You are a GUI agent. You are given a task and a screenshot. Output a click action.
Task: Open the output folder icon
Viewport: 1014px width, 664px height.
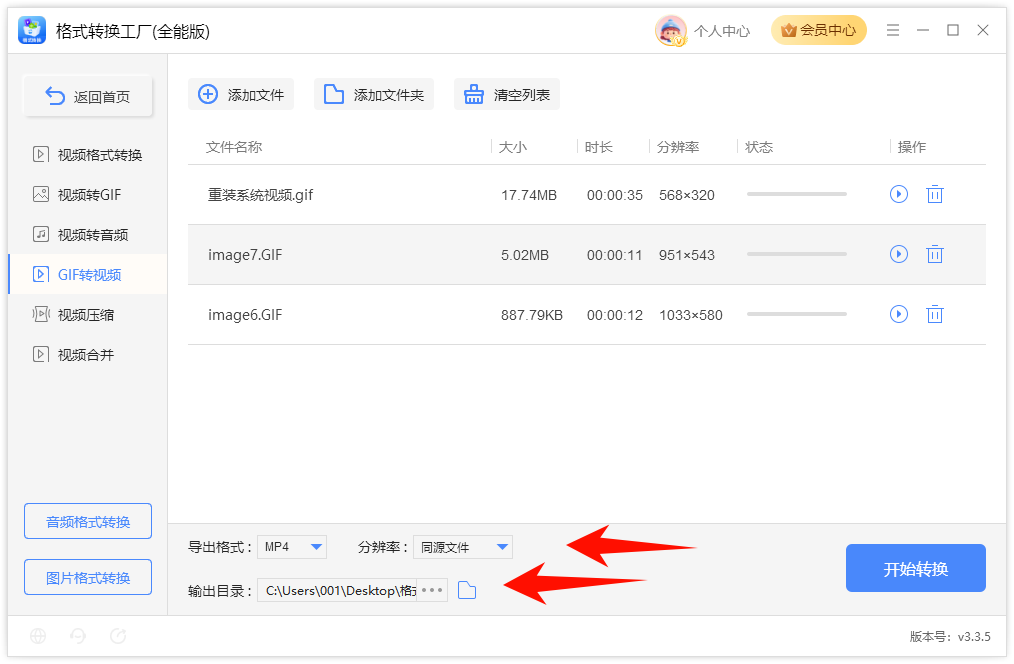(467, 590)
